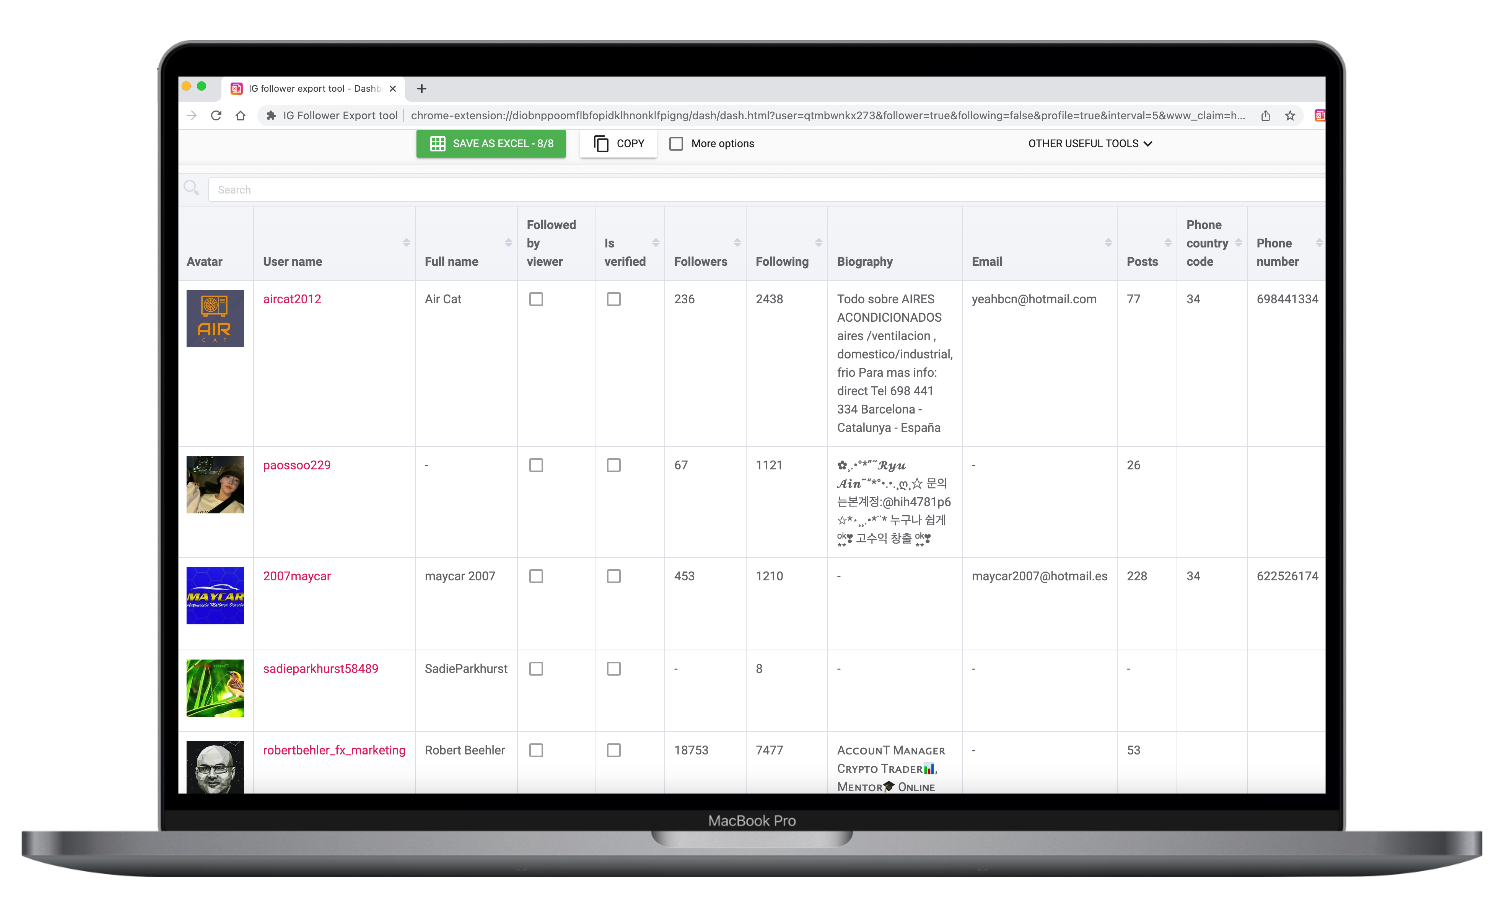Click the search magnifier icon

tap(191, 188)
